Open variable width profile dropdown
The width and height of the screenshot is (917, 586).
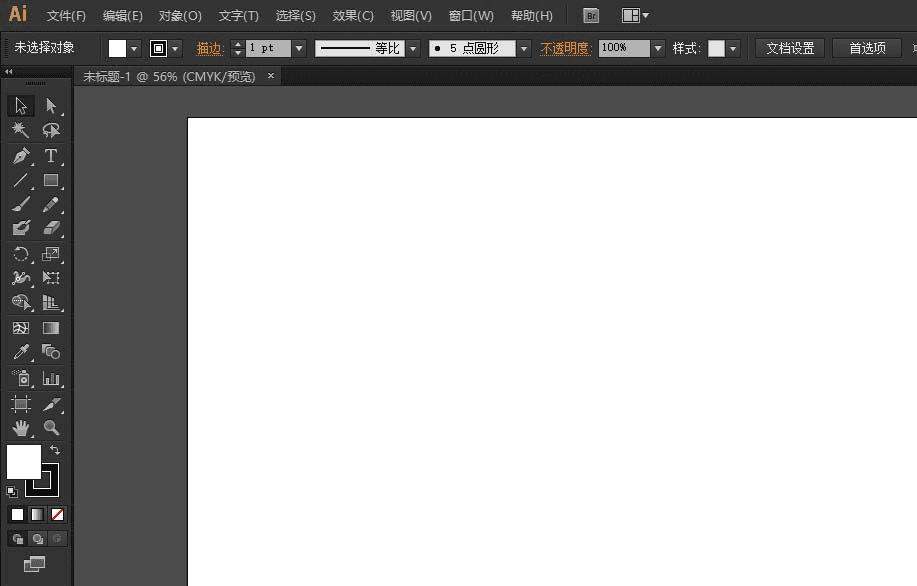[413, 49]
